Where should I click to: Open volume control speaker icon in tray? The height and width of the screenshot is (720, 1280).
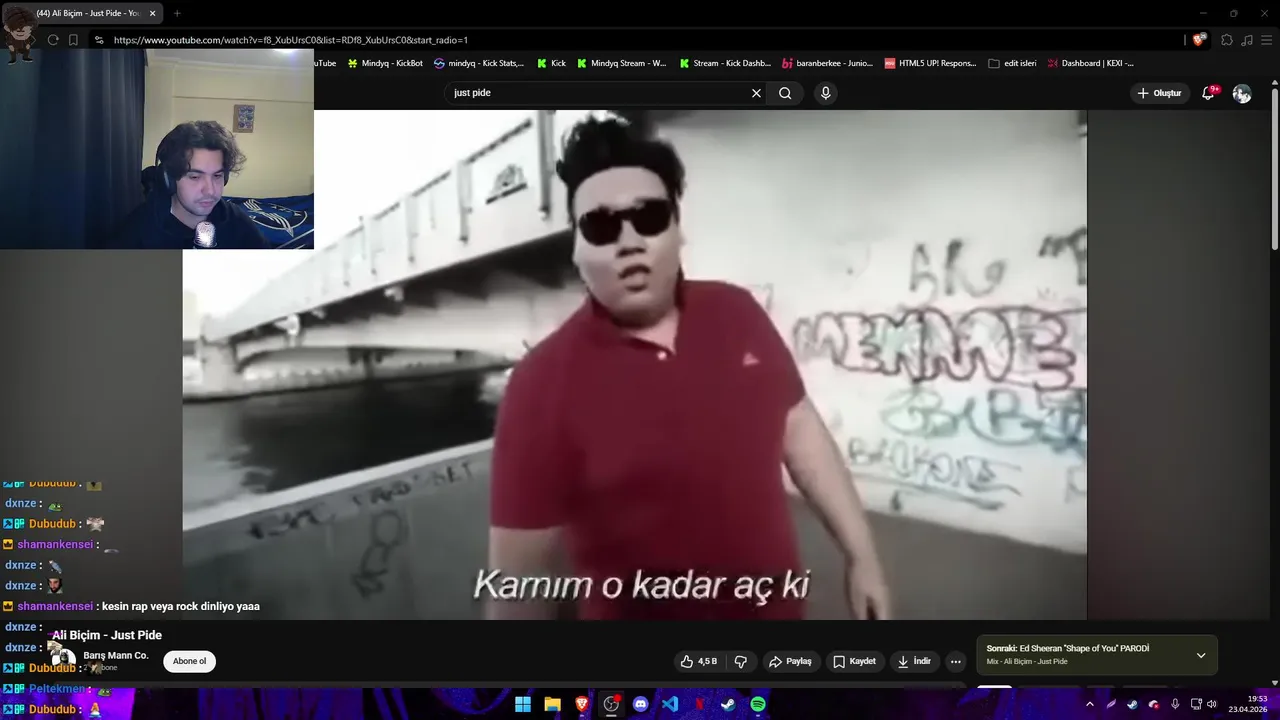pos(1212,704)
